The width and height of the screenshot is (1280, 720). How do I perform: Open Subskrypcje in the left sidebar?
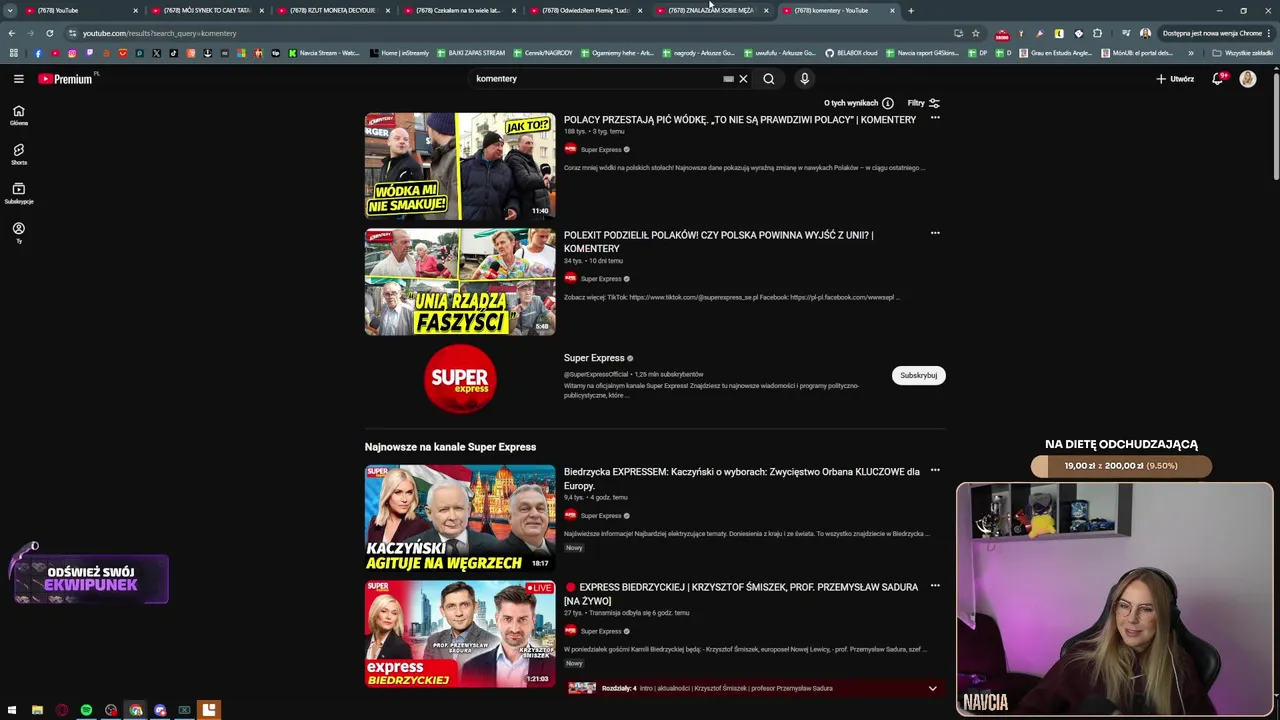pyautogui.click(x=18, y=194)
